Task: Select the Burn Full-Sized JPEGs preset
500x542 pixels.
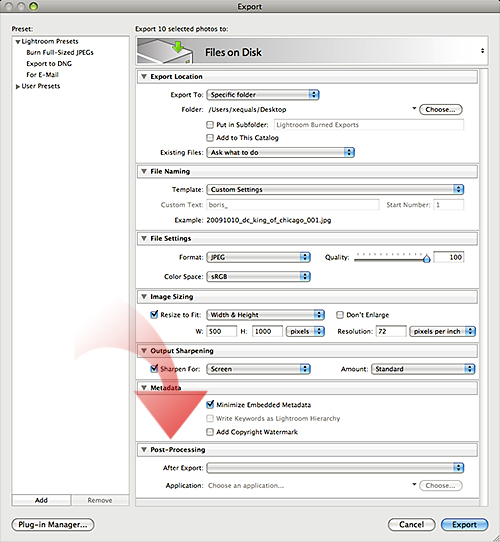Action: [x=60, y=52]
